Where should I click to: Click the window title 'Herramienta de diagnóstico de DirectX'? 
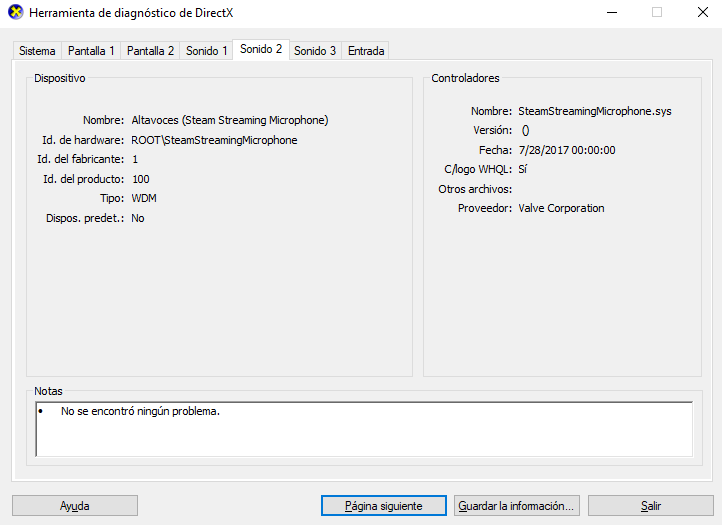(131, 13)
